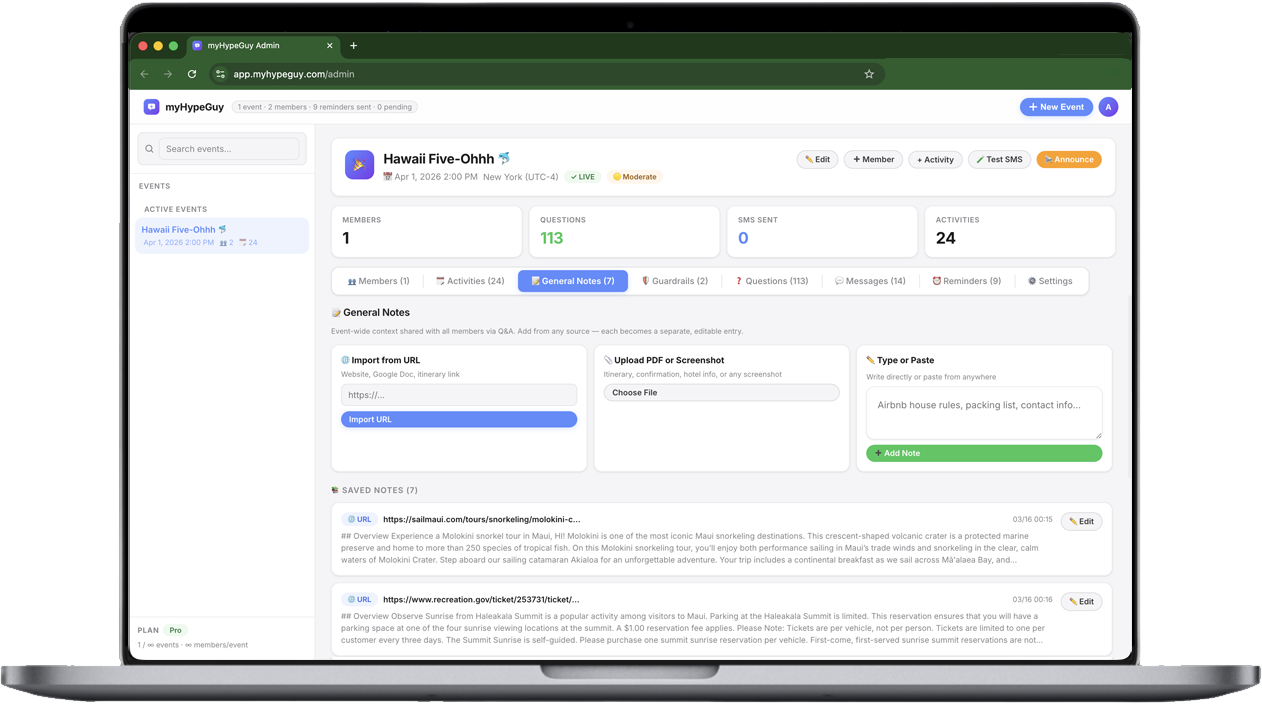Bookmark page with star icon
Viewport: 1262px width, 704px height.
869,74
